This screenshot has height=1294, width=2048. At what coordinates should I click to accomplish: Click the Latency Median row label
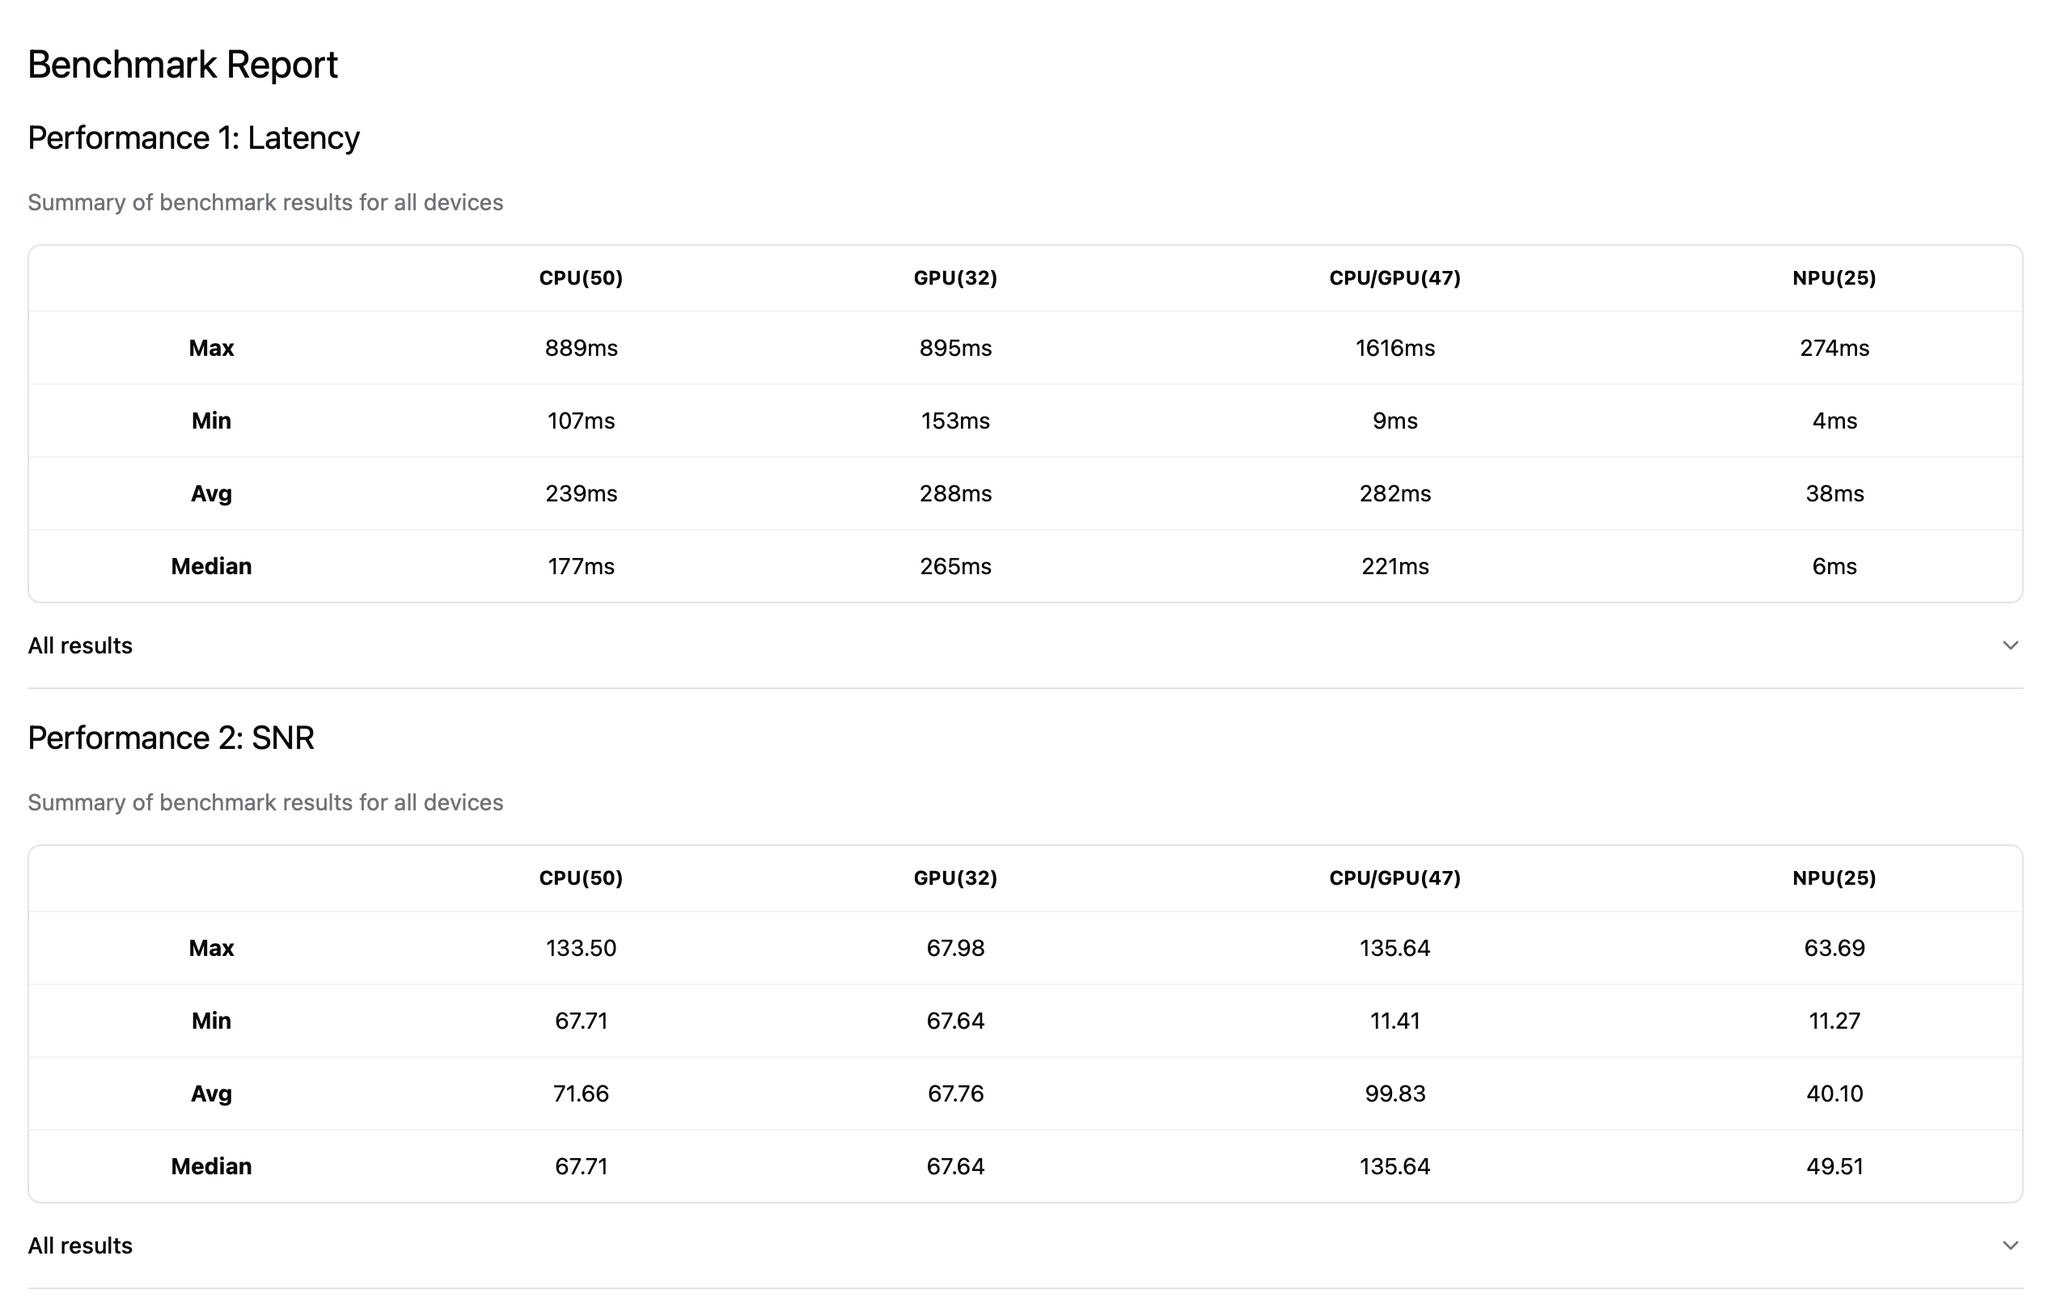211,566
